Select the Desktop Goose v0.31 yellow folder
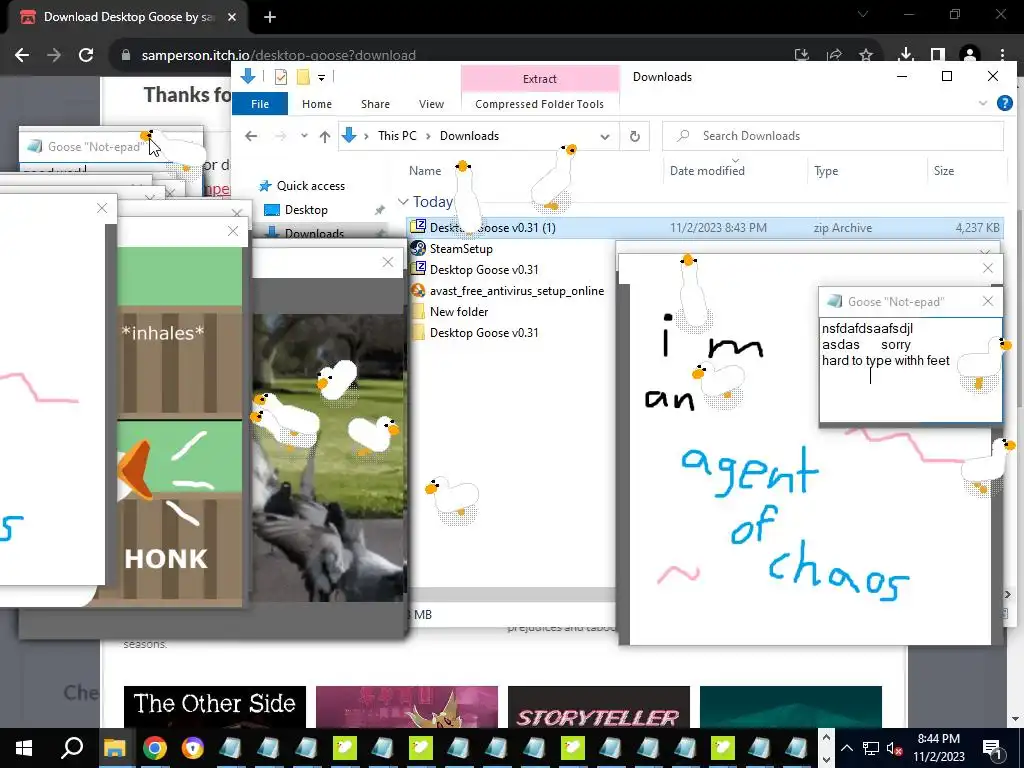The height and width of the screenshot is (768, 1024). click(484, 332)
